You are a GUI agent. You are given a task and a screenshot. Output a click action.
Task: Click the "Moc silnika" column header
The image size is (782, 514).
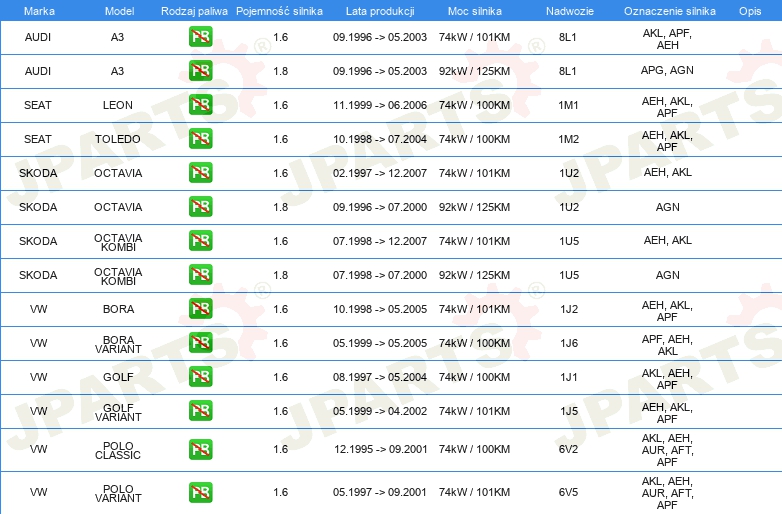[475, 11]
